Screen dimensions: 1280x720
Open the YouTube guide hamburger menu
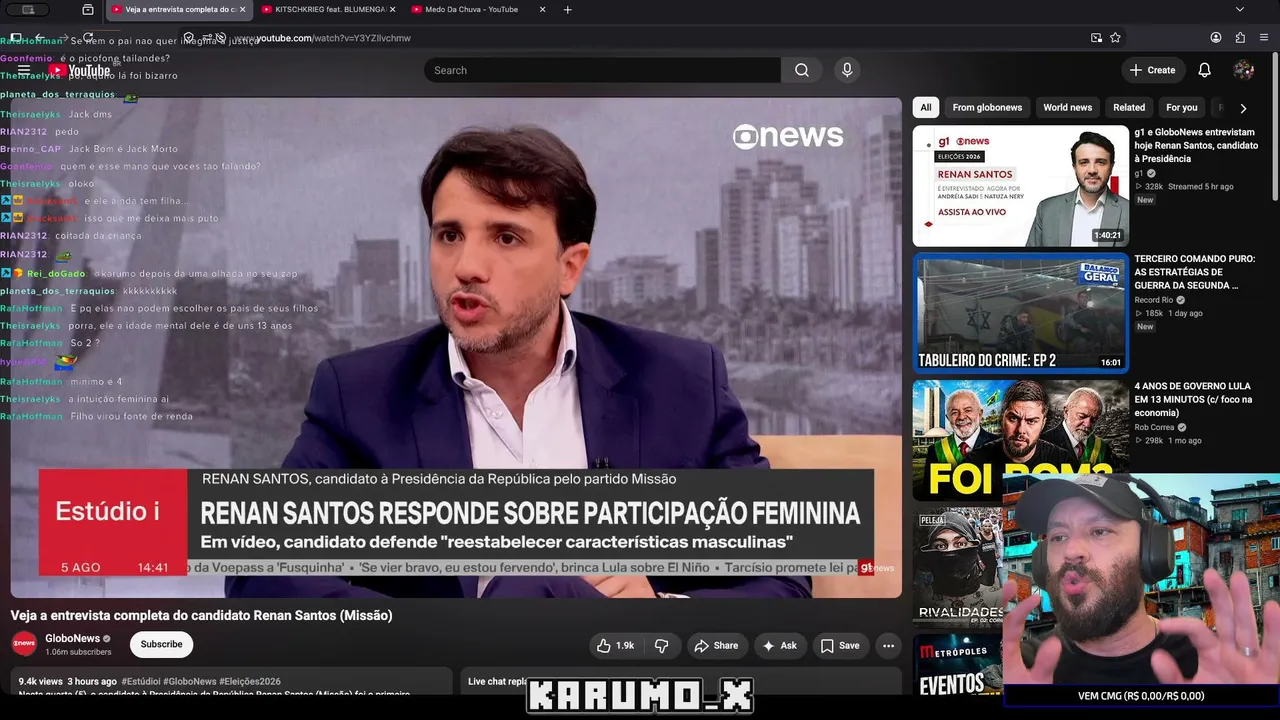[x=24, y=70]
